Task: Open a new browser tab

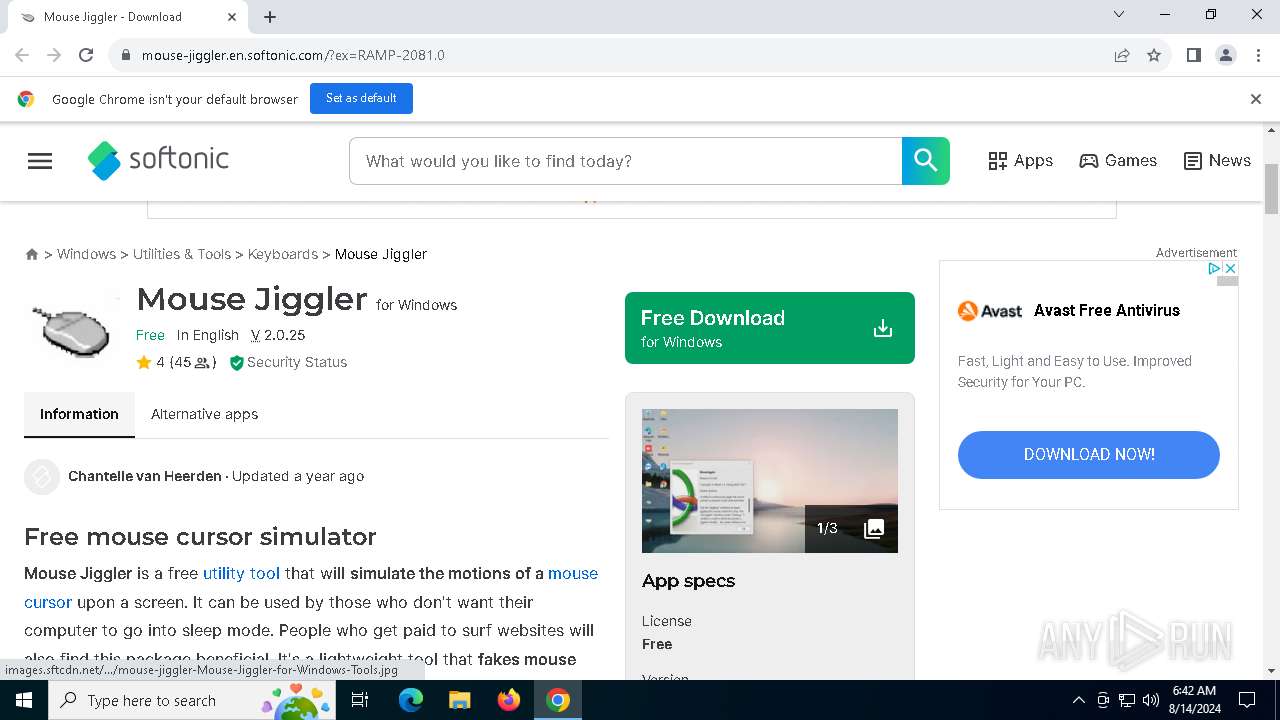Action: [x=270, y=17]
